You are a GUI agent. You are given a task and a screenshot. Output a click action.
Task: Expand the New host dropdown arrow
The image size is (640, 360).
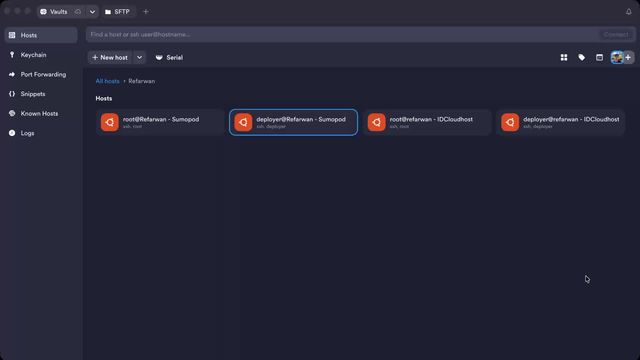point(140,58)
